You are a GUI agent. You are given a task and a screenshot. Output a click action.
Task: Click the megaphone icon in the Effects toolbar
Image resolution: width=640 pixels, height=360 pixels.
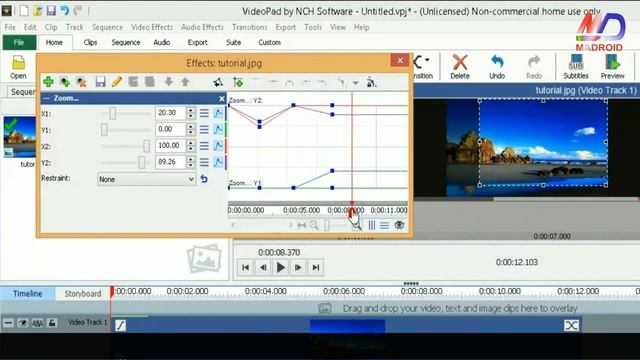218,82
